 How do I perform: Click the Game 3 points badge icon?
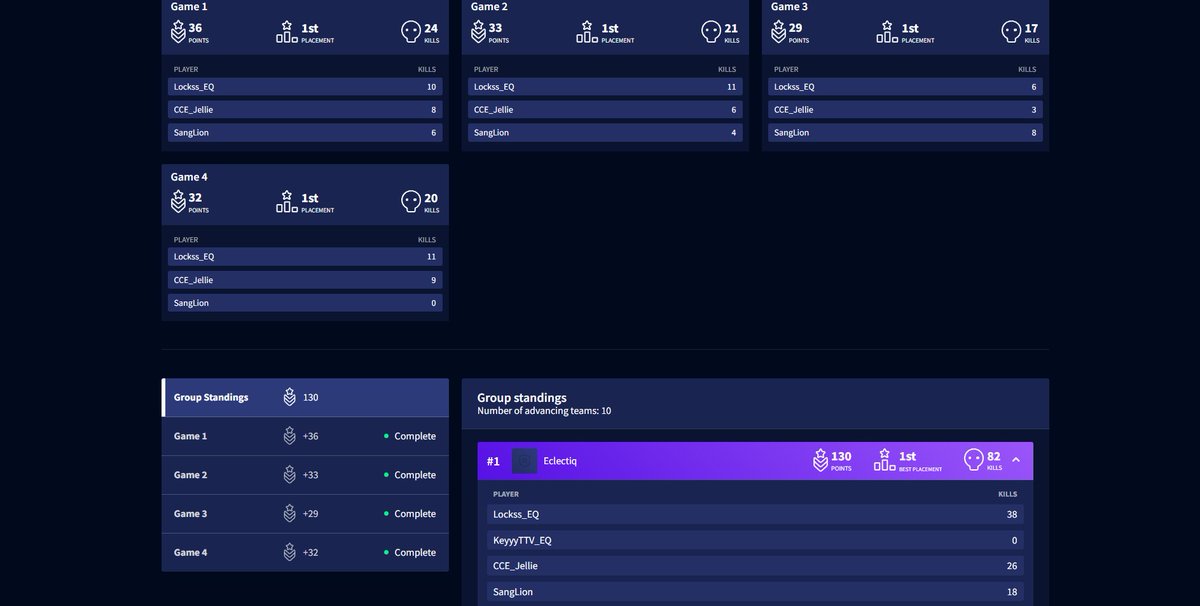pos(778,32)
